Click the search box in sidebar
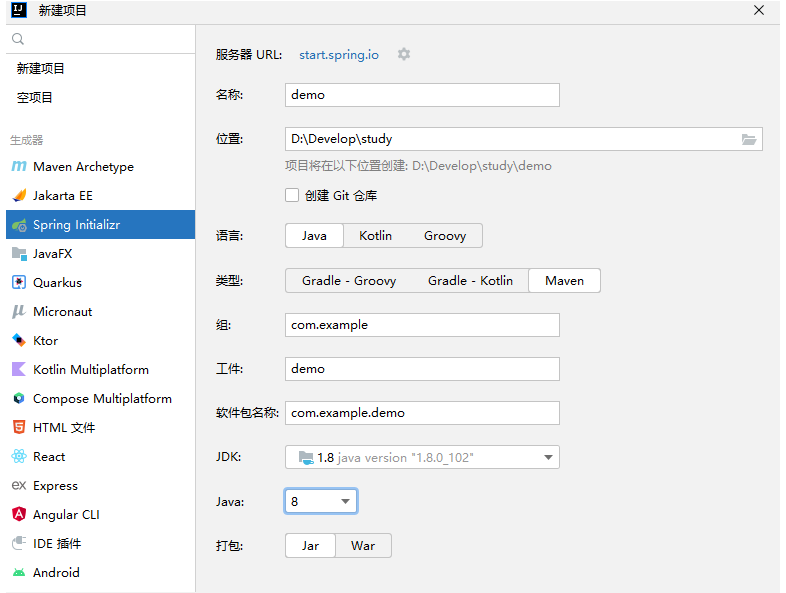 point(100,39)
